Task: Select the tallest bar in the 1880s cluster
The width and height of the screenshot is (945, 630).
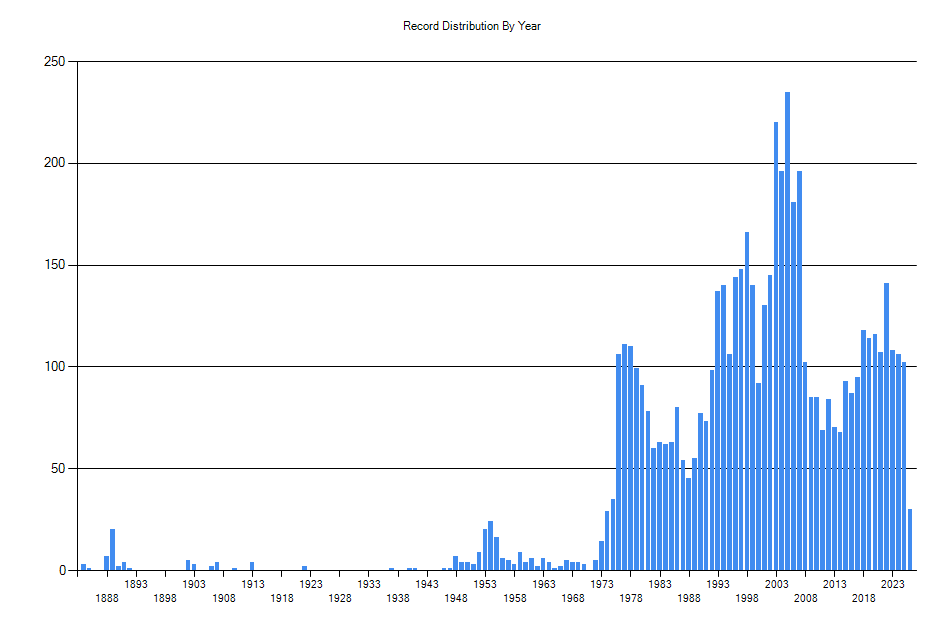Action: tap(112, 550)
